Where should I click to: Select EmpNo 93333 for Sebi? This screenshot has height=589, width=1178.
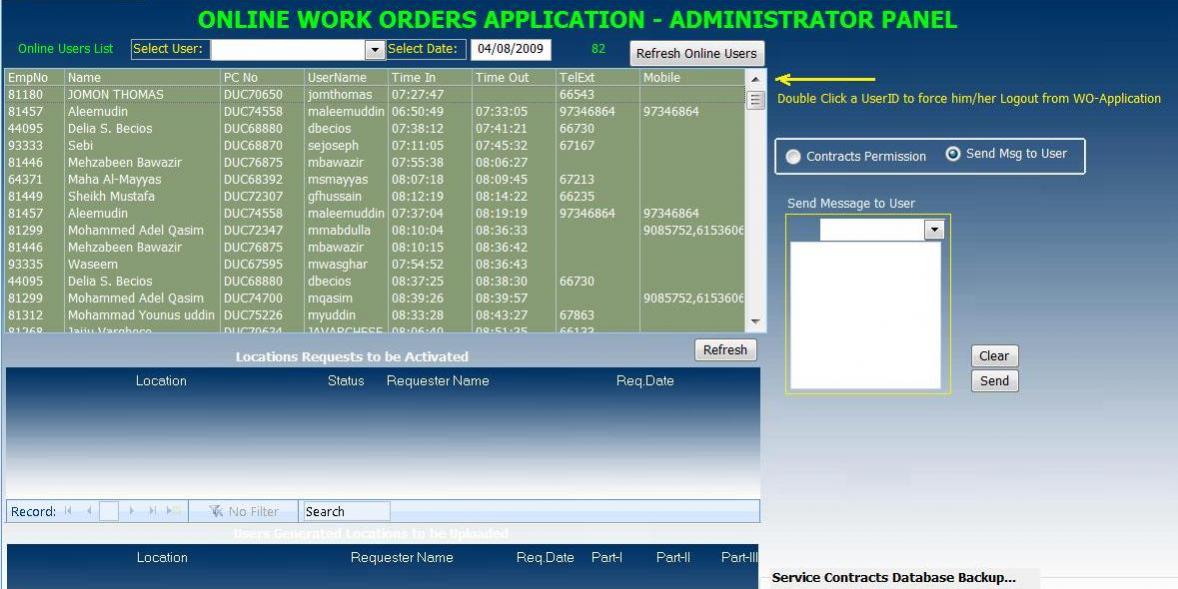[26, 146]
